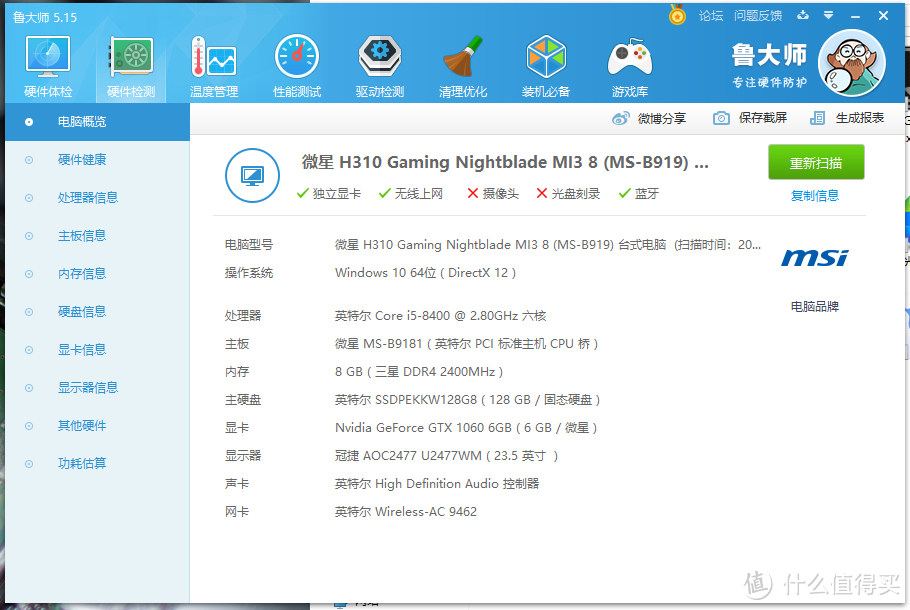Click the Windows 10 64位 operating system value
This screenshot has width=910, height=610.
(x=425, y=273)
